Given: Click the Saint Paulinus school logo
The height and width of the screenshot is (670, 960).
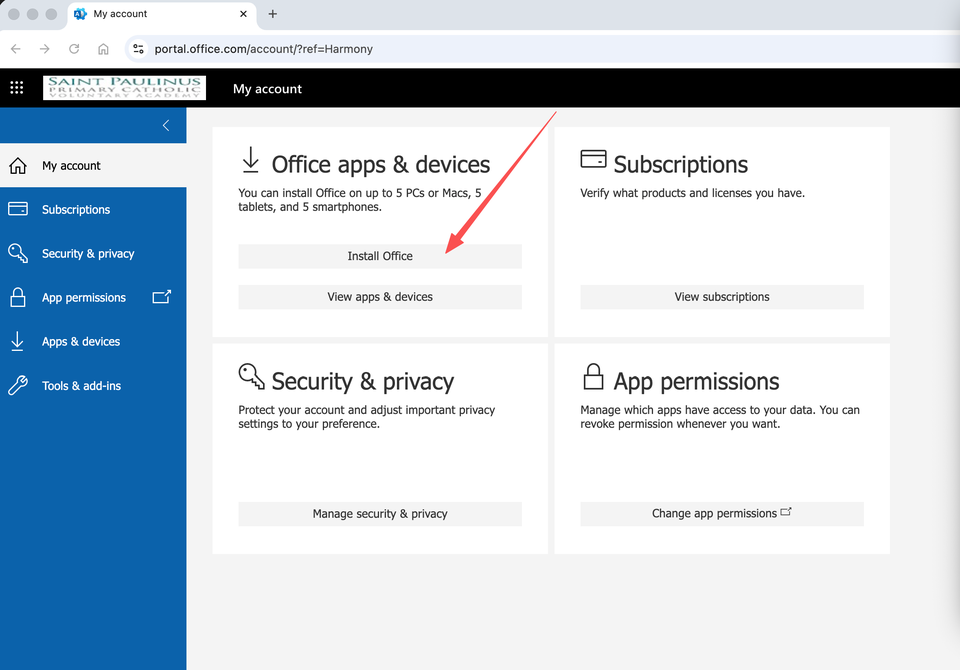Looking at the screenshot, I should 124,88.
